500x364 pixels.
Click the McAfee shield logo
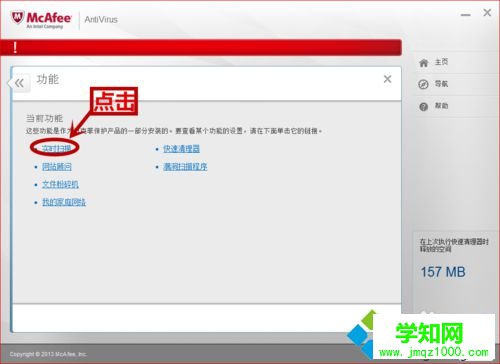[18, 17]
